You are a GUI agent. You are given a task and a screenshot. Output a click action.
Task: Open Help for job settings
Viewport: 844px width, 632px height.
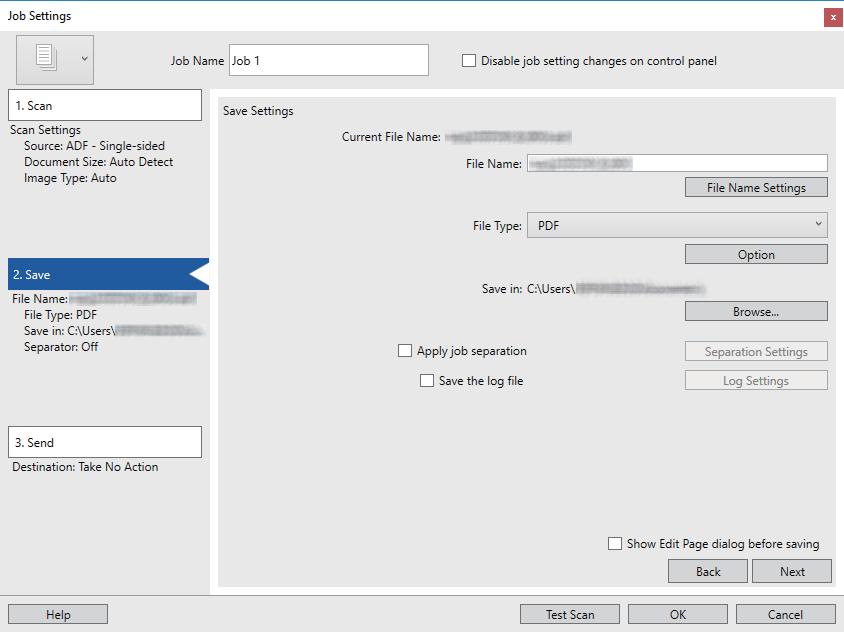[58, 614]
